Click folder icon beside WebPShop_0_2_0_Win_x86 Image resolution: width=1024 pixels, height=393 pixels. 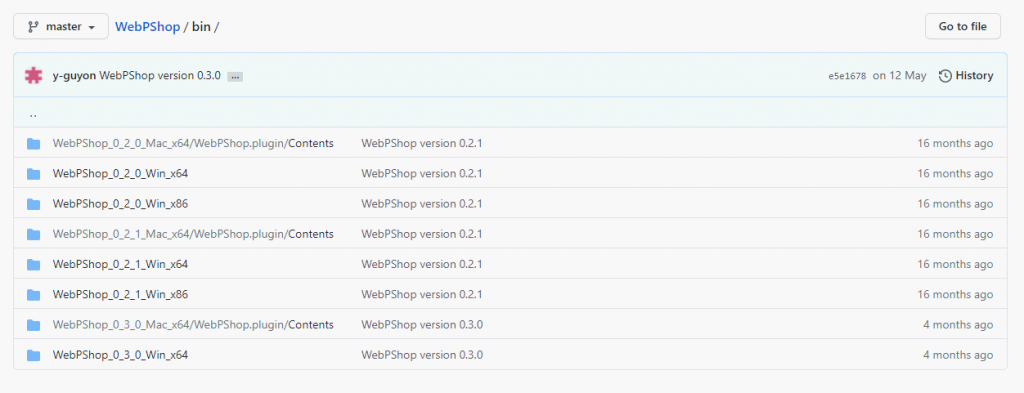(33, 204)
